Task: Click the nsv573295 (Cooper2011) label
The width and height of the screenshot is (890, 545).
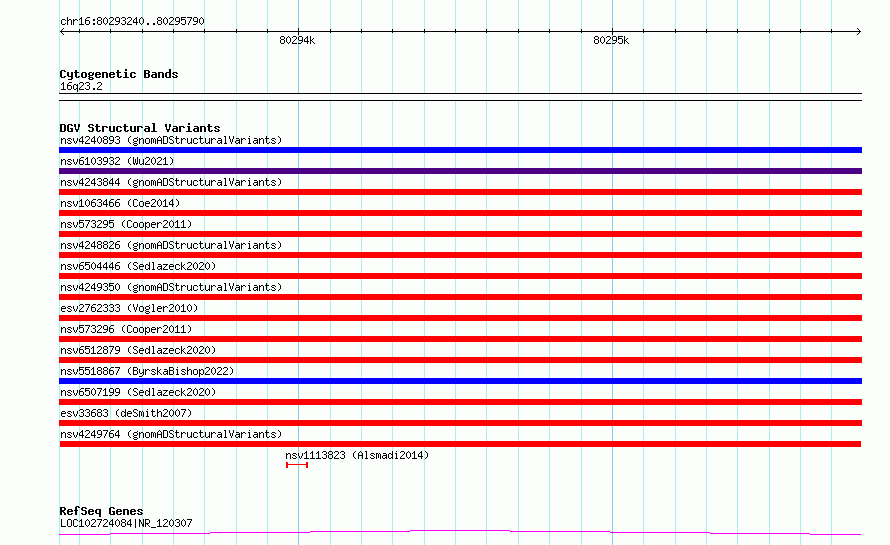Action: click(126, 224)
